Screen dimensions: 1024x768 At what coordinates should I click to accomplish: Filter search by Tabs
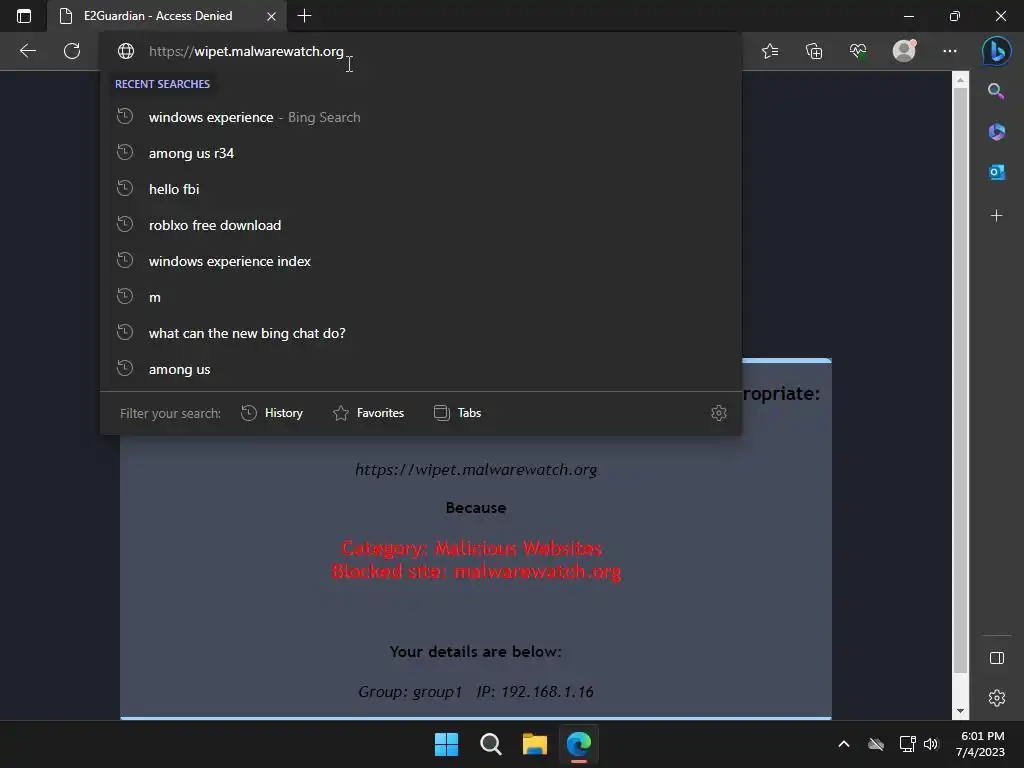(x=457, y=413)
